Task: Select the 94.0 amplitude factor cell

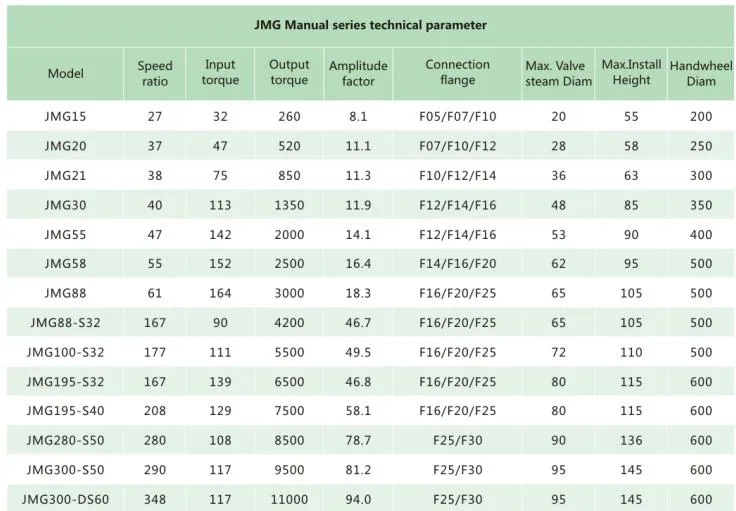Action: [358, 500]
